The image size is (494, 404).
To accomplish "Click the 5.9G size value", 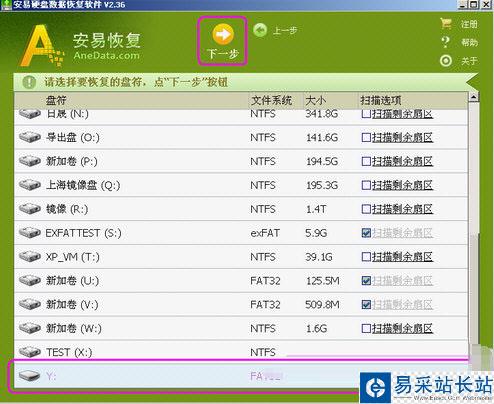I will pyautogui.click(x=316, y=233).
